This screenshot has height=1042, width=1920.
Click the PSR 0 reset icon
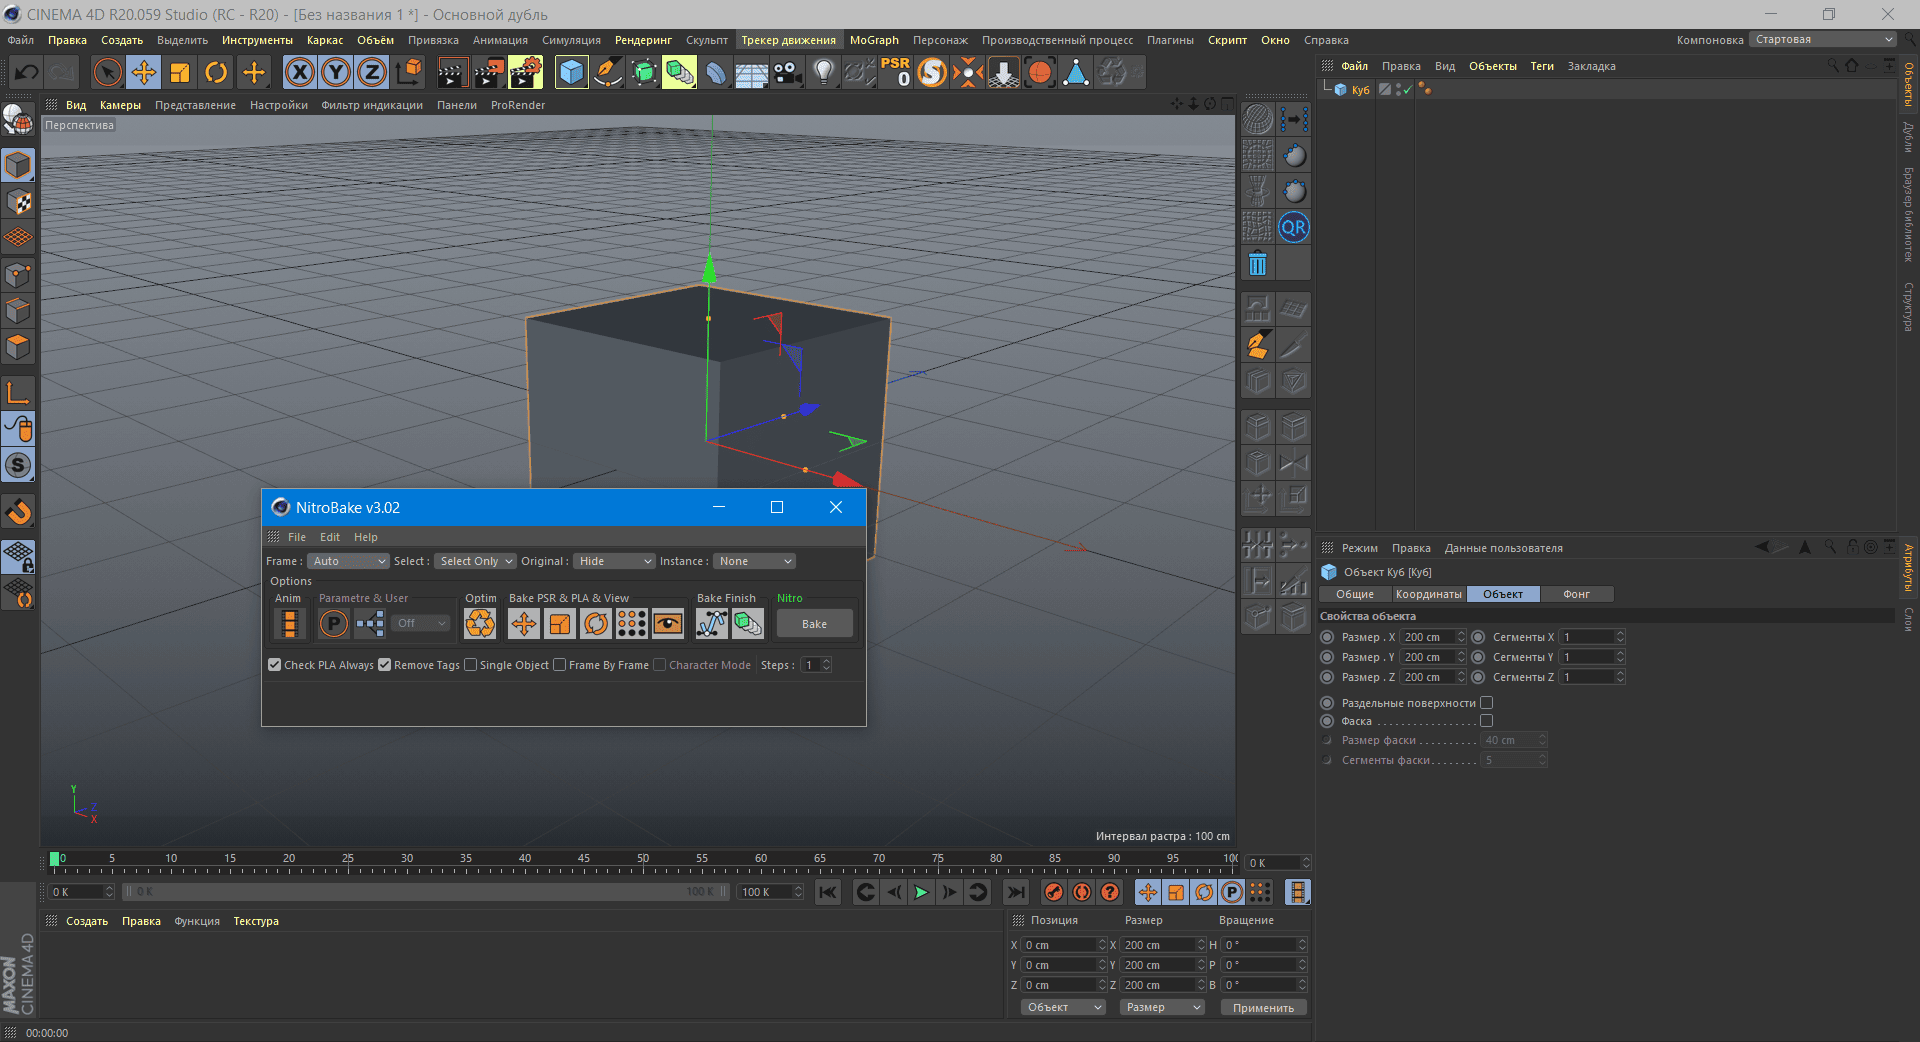click(895, 72)
